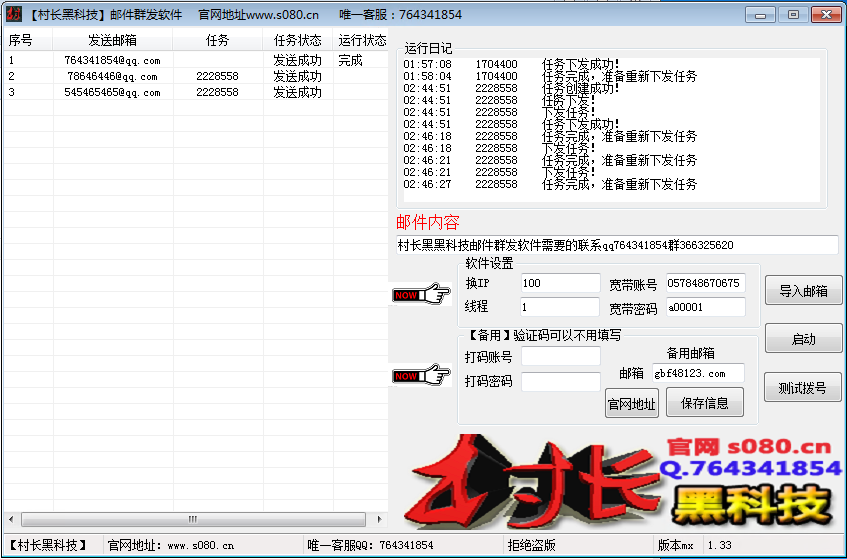
Task: Click 发送成功 status in row 3
Action: coord(297,92)
